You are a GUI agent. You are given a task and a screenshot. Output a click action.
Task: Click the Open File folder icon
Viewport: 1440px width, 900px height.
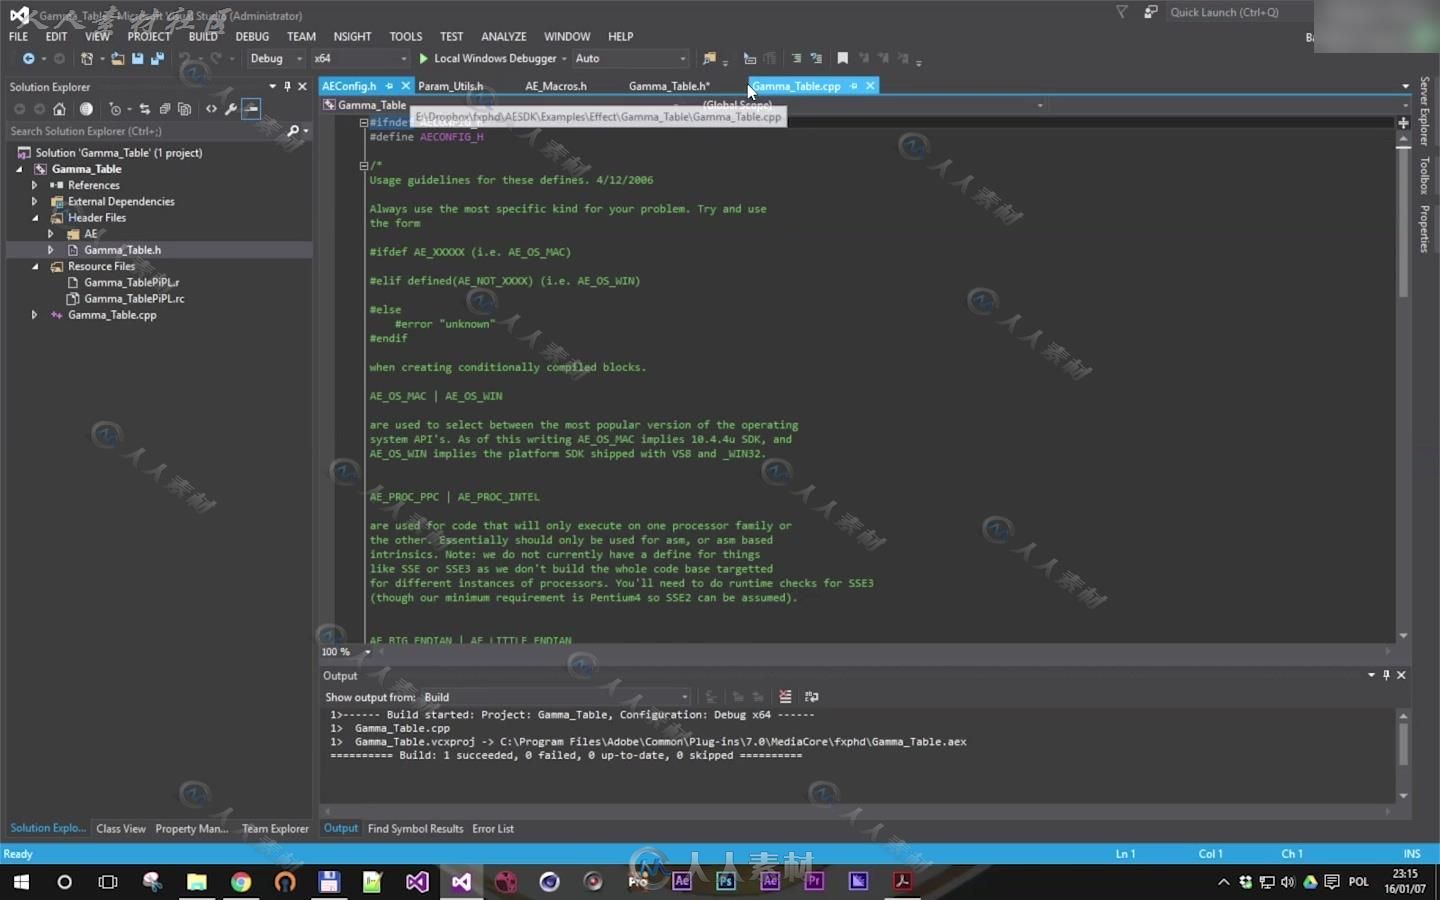click(x=118, y=59)
